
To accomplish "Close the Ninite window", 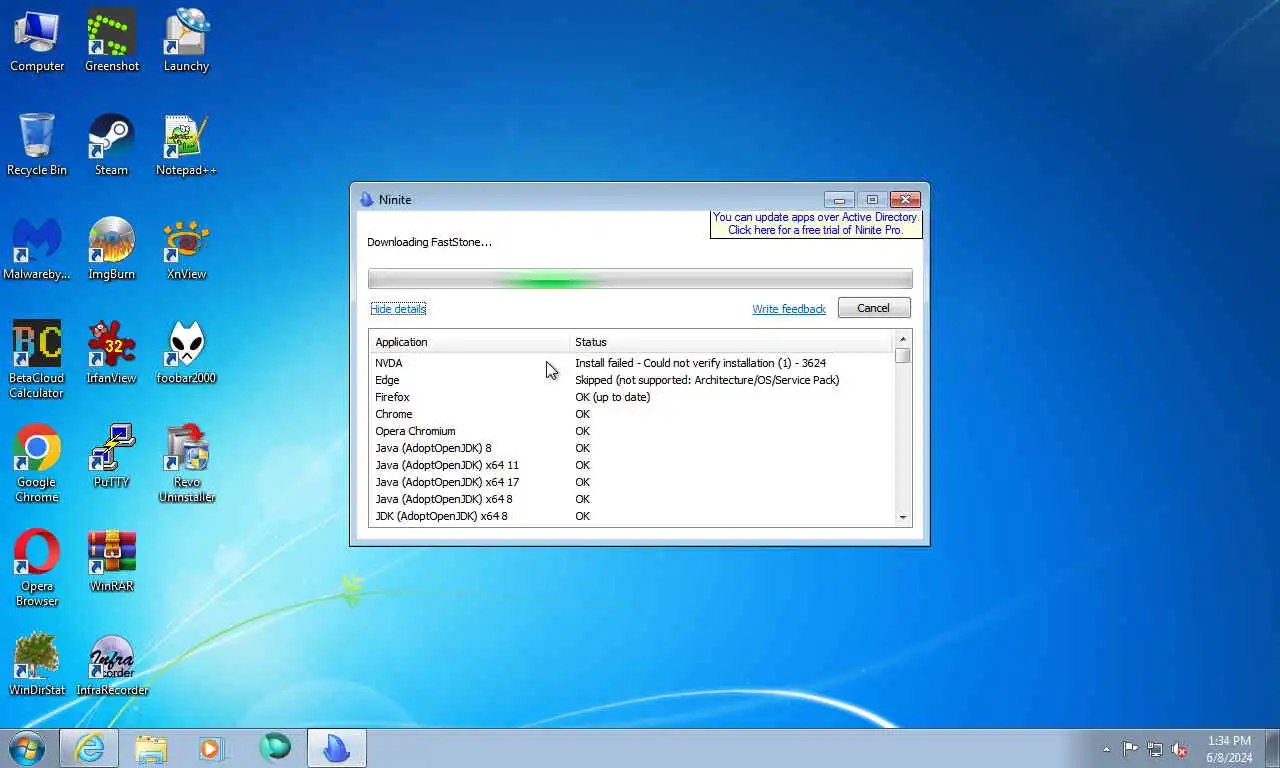I will click(x=905, y=199).
